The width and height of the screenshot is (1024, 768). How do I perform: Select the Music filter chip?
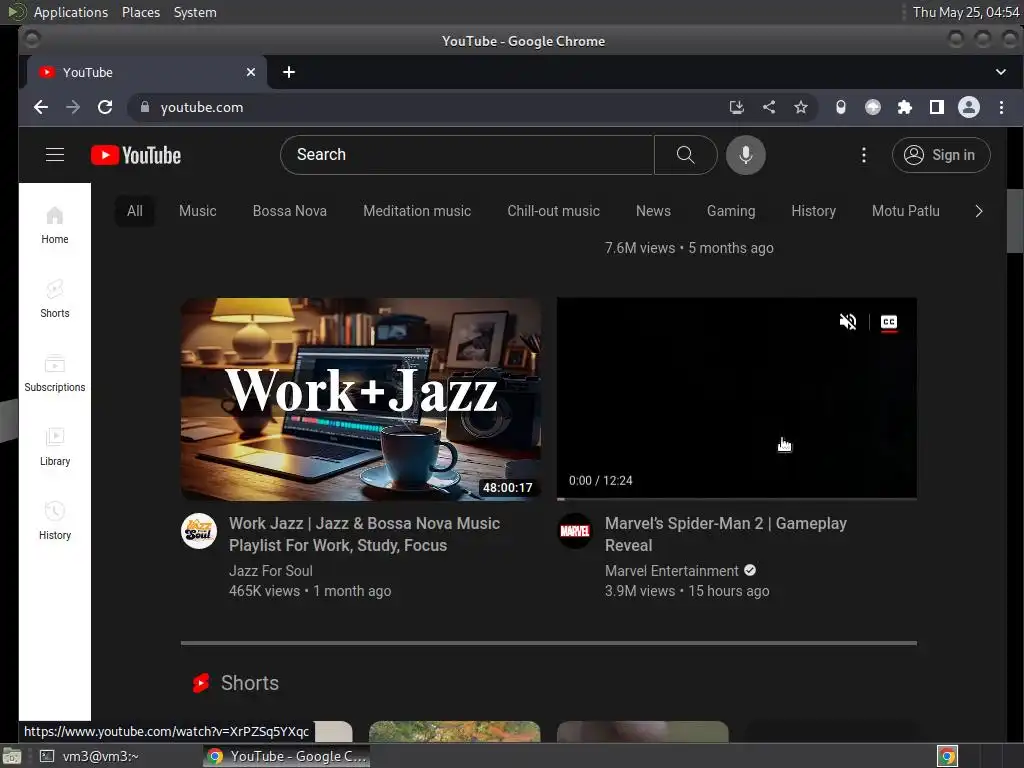[x=197, y=211]
